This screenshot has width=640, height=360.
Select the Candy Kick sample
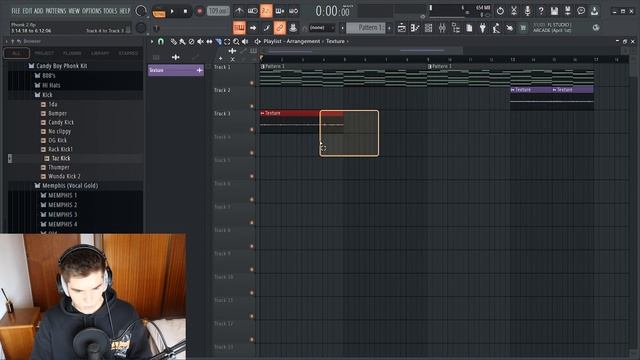point(57,122)
